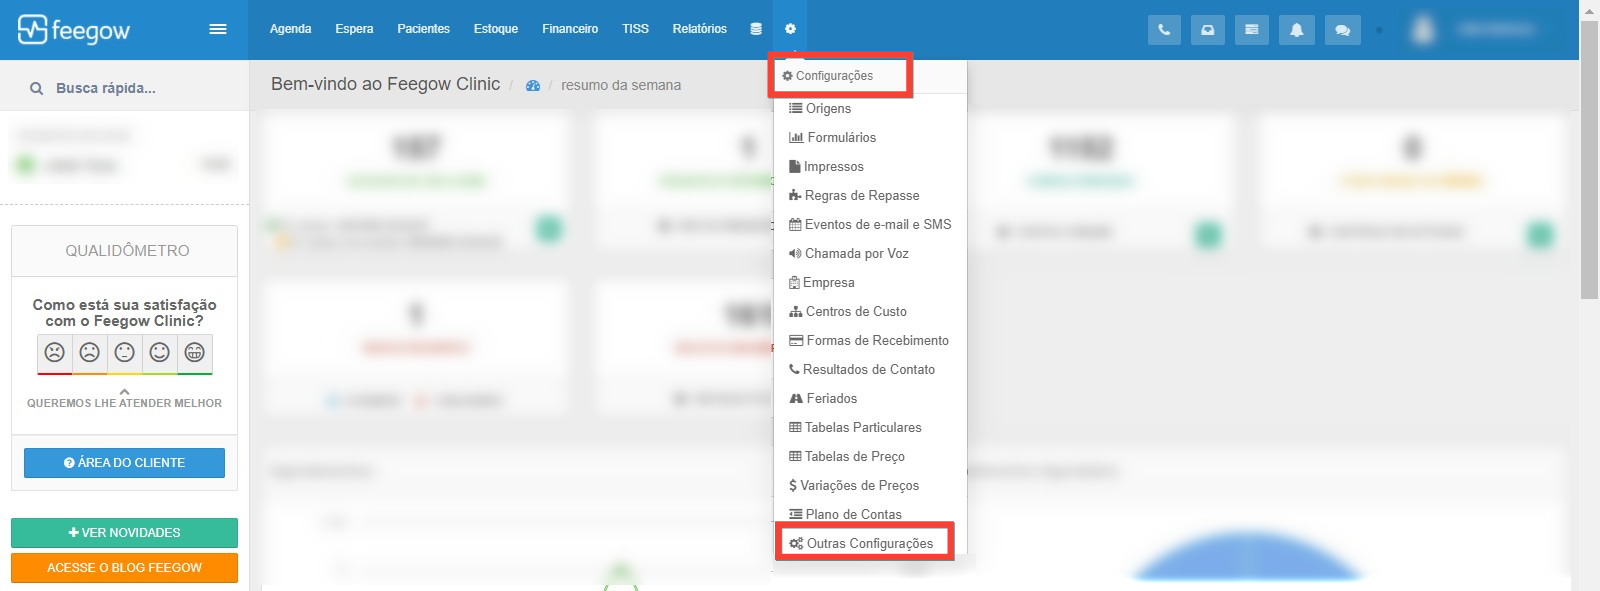Image resolution: width=1600 pixels, height=591 pixels.
Task: Click the settings gear in the top bar
Action: (x=790, y=29)
